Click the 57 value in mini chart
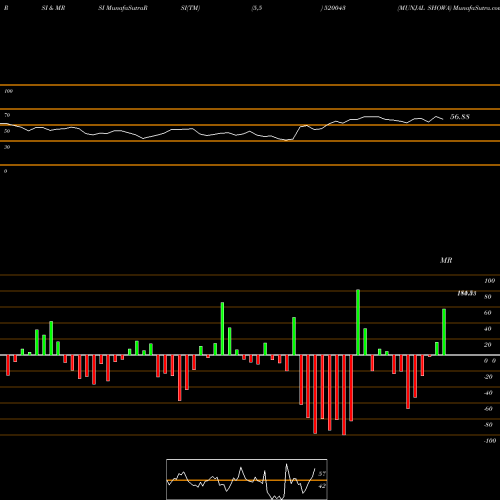Image resolution: width=500 pixels, height=500 pixels. [x=322, y=474]
